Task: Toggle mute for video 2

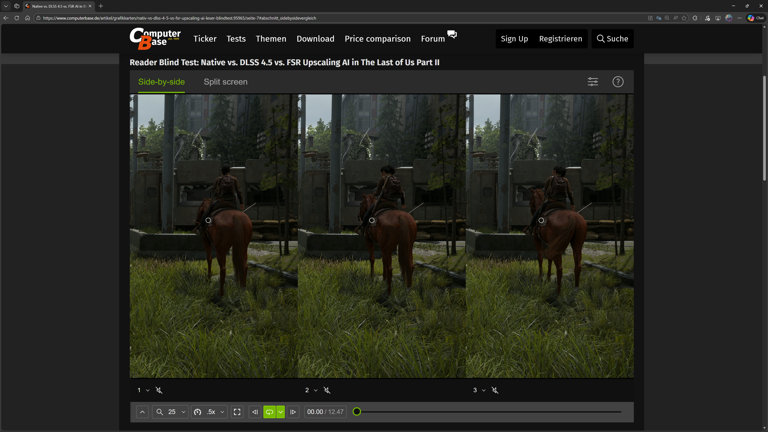Action: point(327,390)
